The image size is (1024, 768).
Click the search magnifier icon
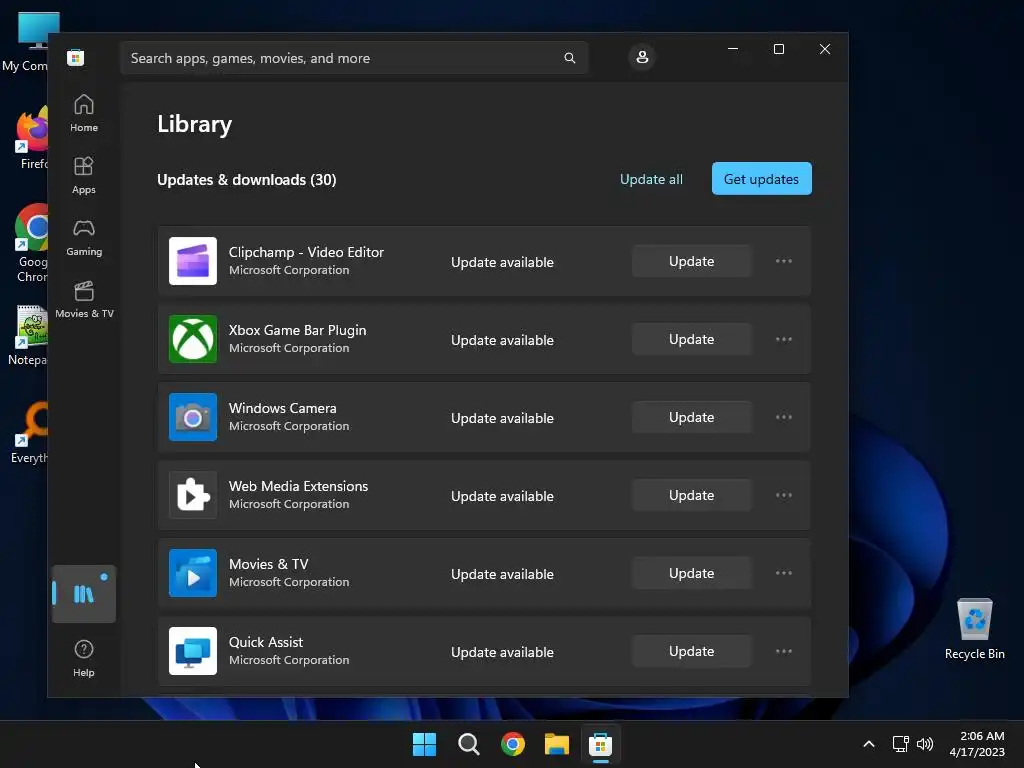click(569, 58)
